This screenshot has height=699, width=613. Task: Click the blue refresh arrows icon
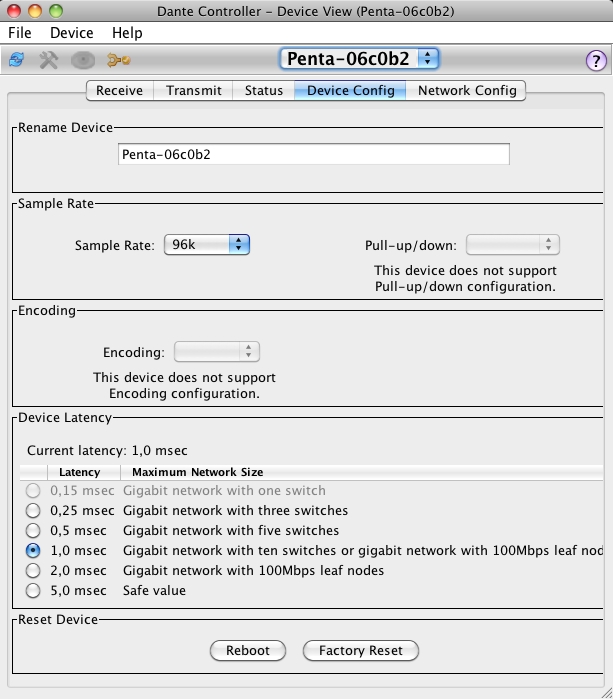16,60
